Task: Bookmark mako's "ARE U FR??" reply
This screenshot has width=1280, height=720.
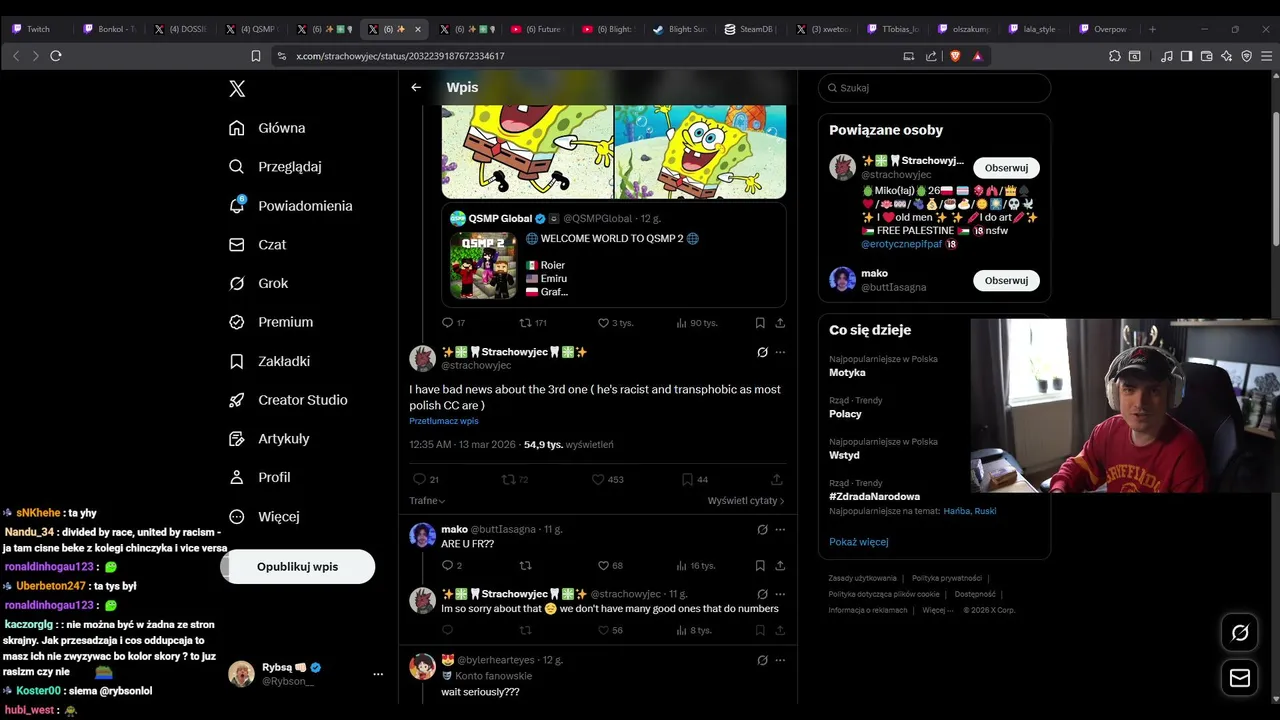Action: [x=760, y=566]
